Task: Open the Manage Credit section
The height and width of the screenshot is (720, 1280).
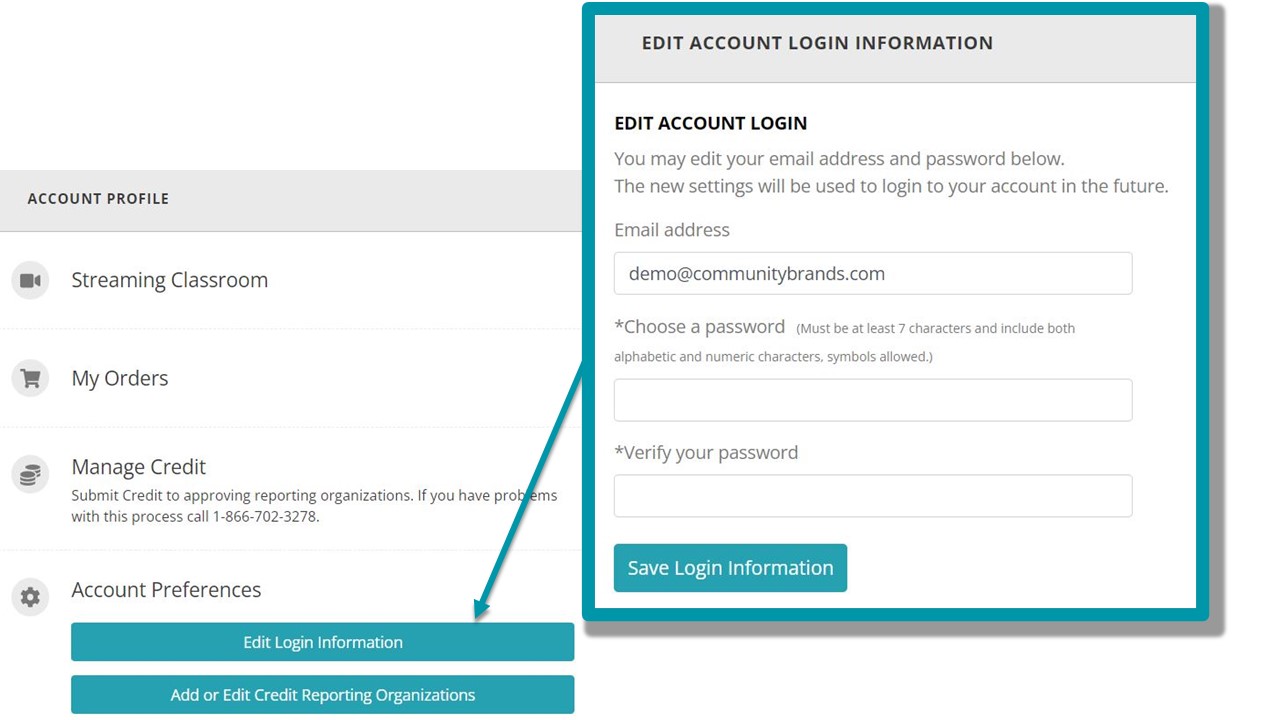Action: pyautogui.click(x=139, y=467)
